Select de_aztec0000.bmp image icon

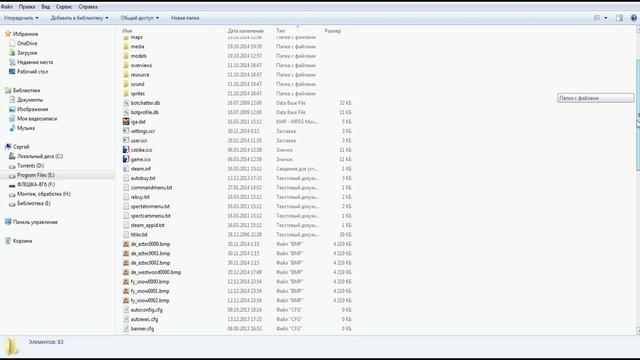pyautogui.click(x=126, y=244)
